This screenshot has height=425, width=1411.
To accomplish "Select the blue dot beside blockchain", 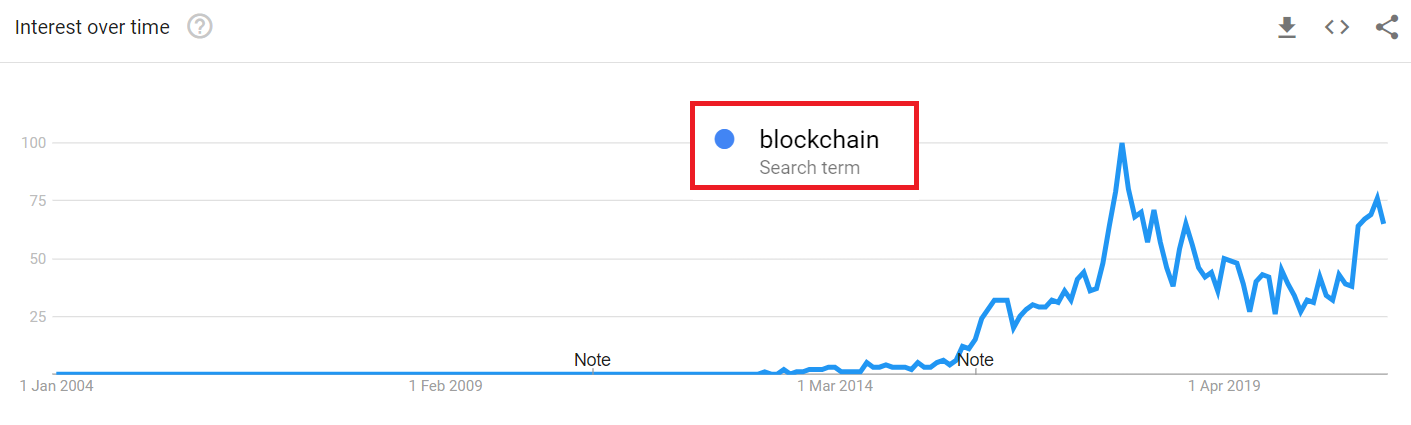I will coord(725,140).
